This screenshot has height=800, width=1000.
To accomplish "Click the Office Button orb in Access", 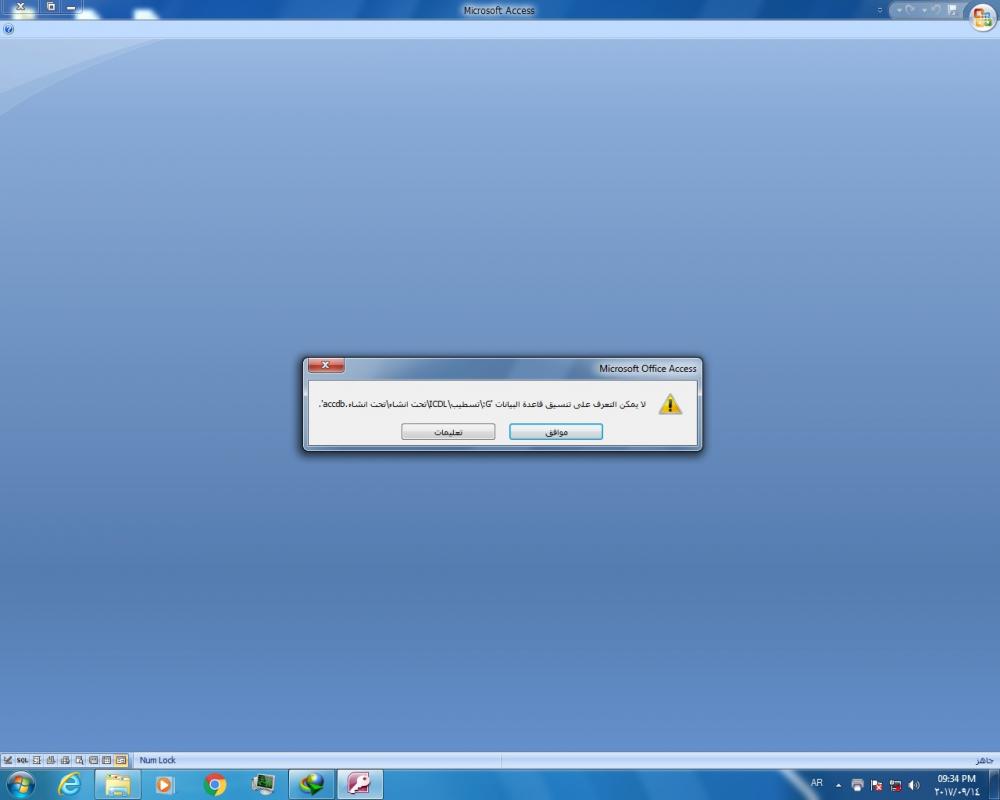I will 983,17.
